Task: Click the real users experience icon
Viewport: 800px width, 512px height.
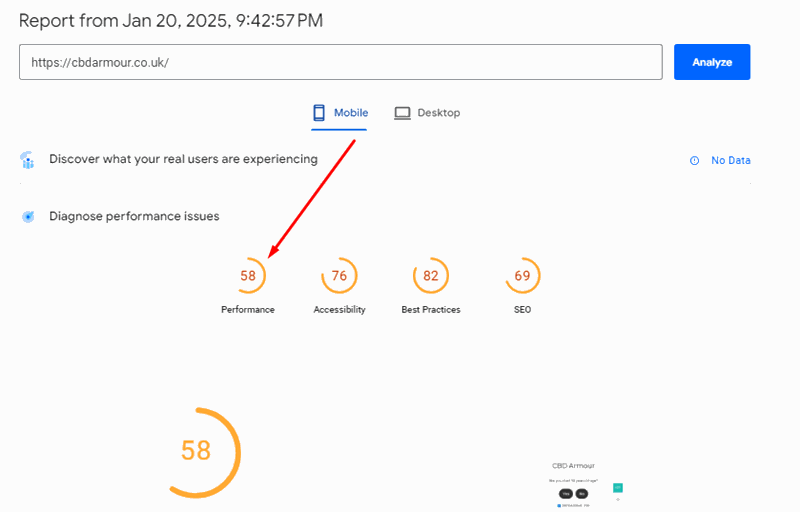Action: [28, 160]
